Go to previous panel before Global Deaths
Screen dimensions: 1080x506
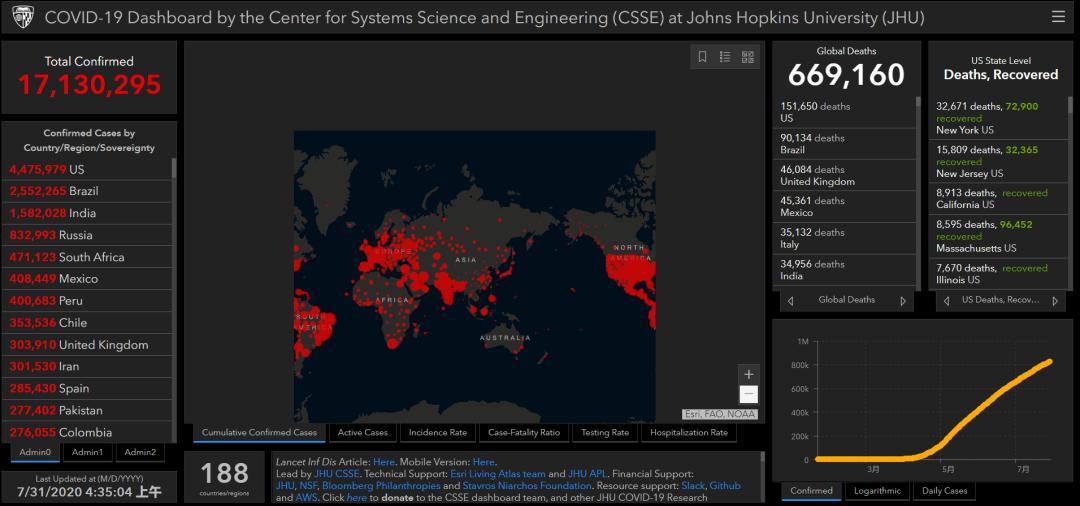coord(790,300)
